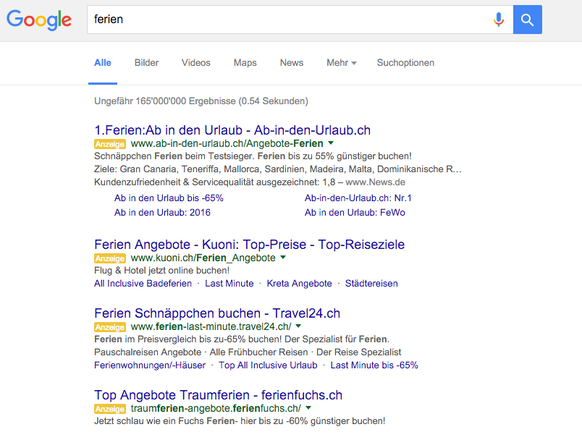Screen dimensions: 582x440
Task: Click 'Kundenzufriedenheit & Servicequalität' line
Action: tap(249, 182)
